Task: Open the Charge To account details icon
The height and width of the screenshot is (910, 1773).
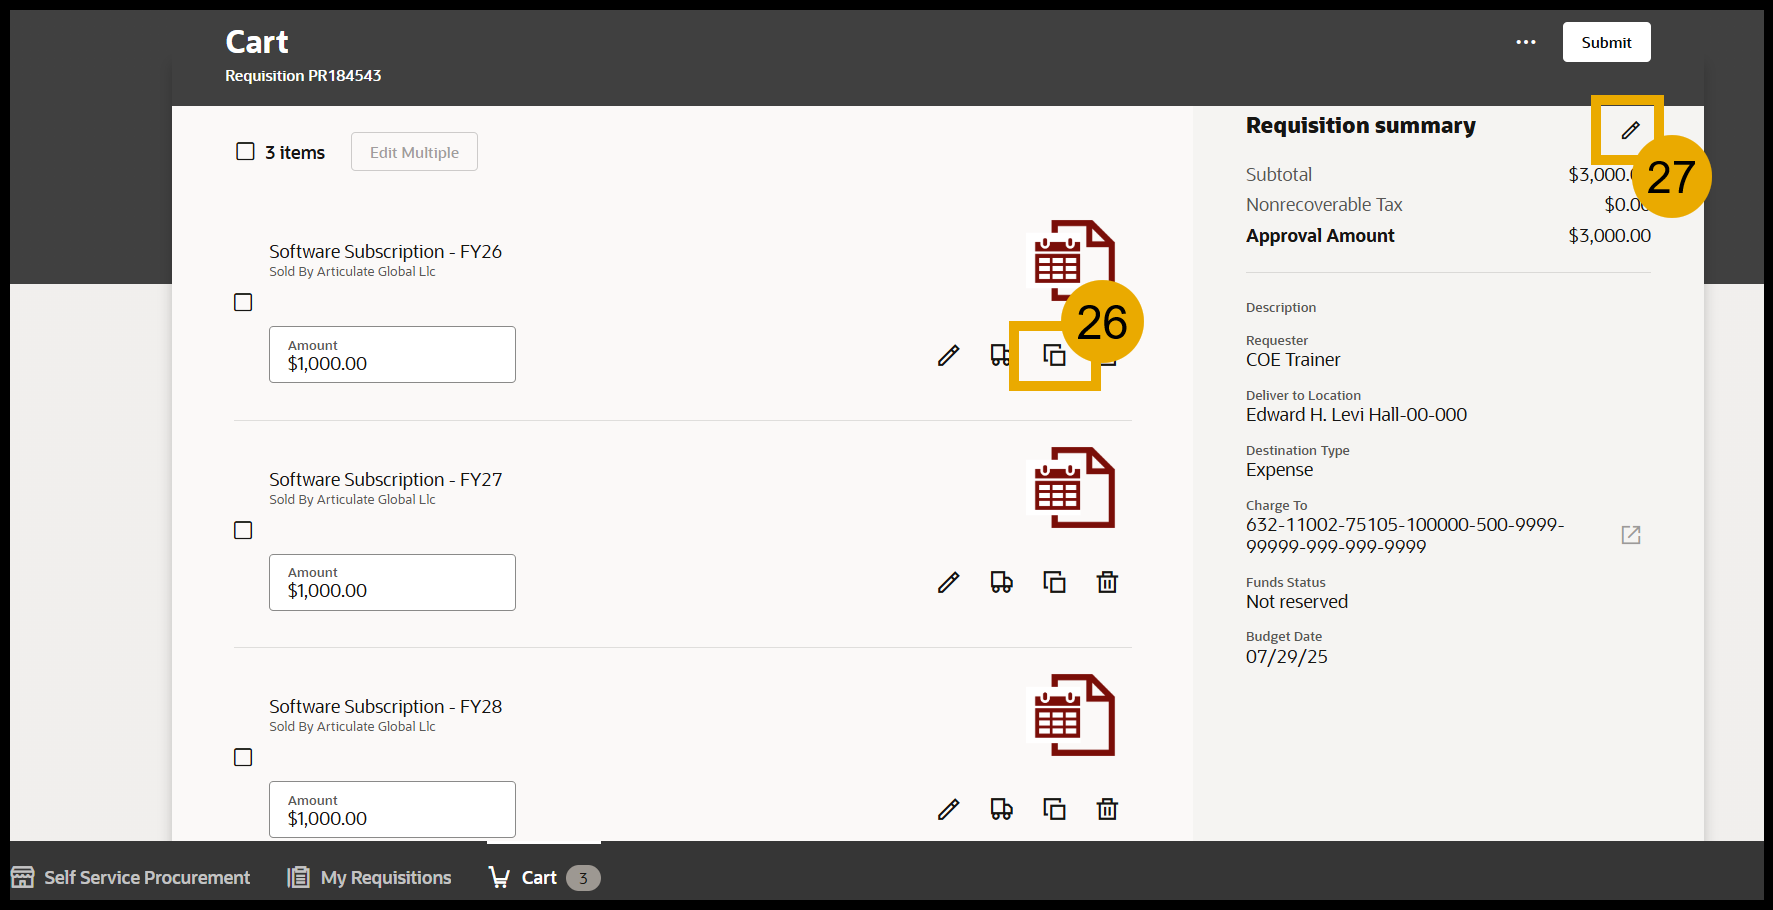Action: (x=1631, y=535)
